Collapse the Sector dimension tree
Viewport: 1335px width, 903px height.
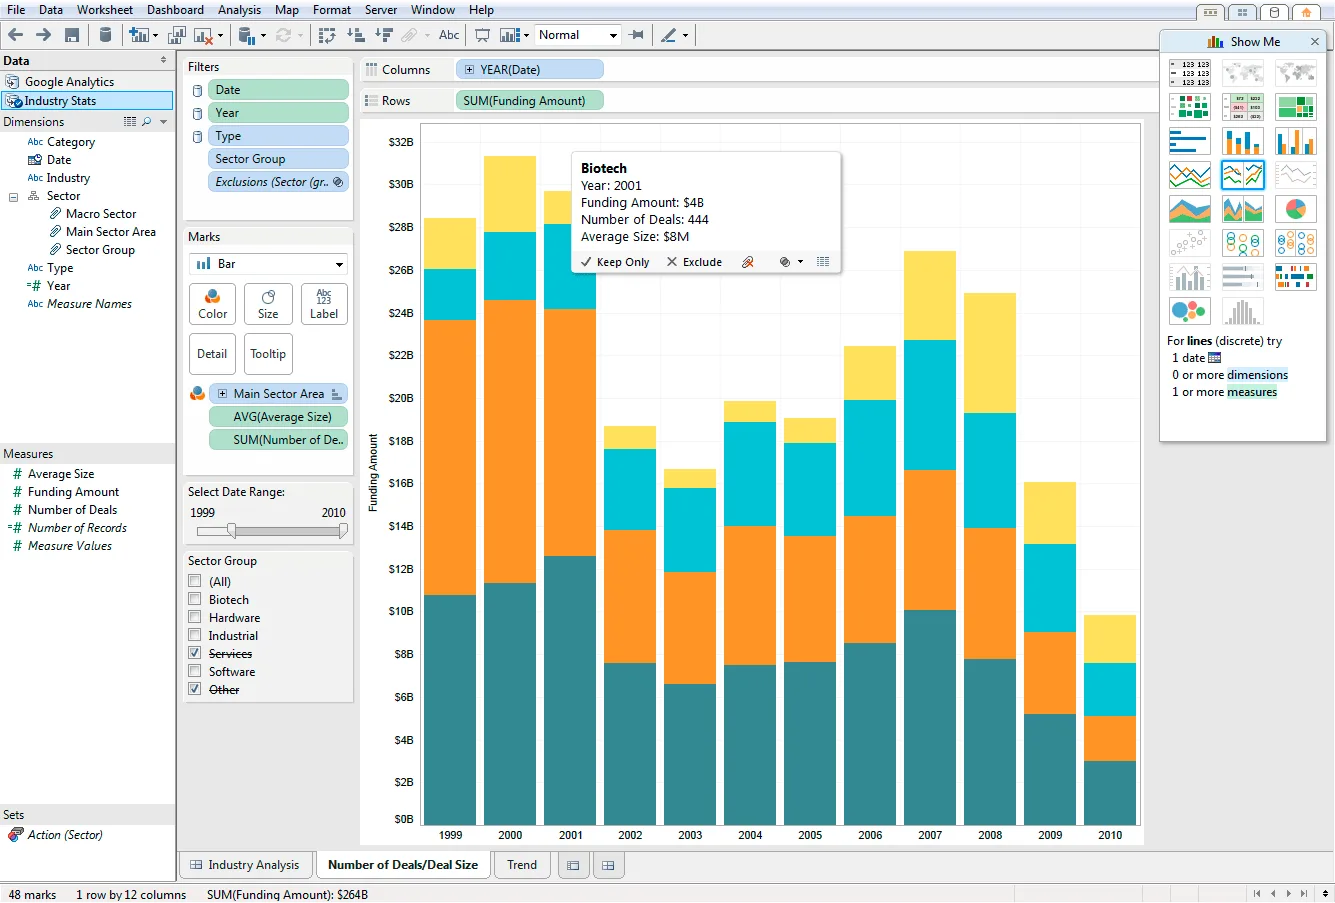pyautogui.click(x=14, y=197)
